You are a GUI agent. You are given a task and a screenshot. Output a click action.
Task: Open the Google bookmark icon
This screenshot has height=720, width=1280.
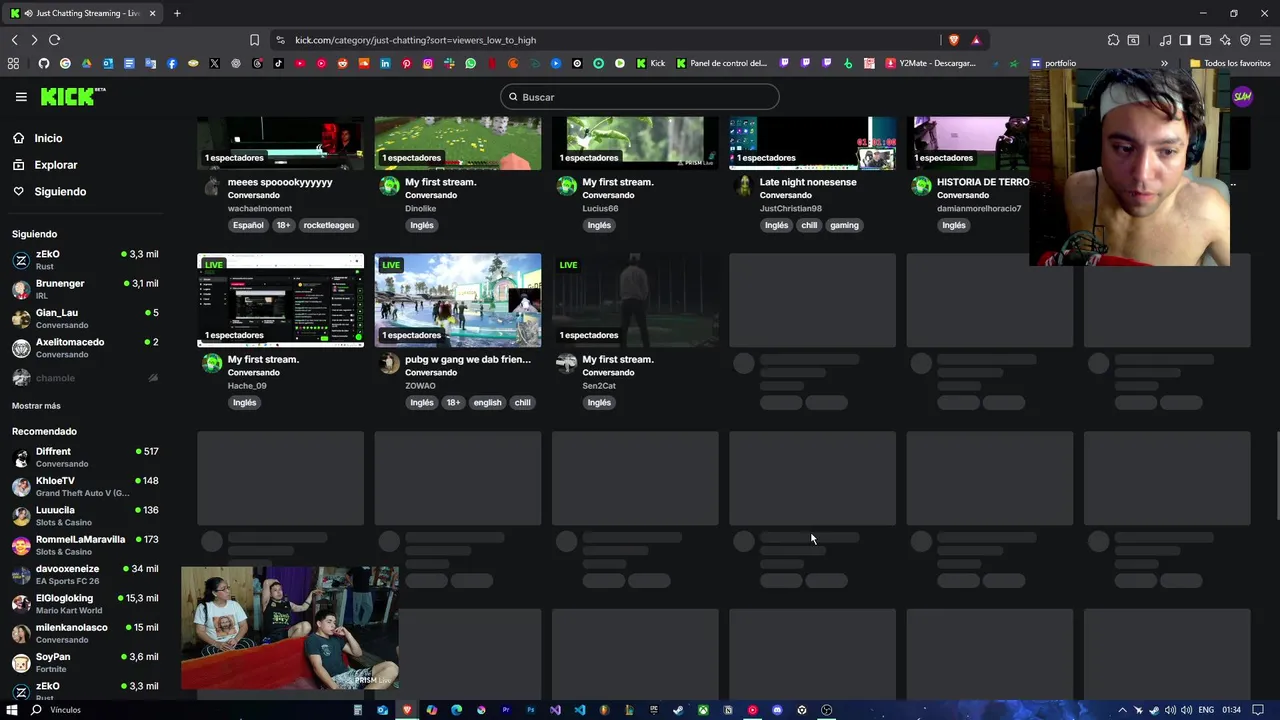65,63
